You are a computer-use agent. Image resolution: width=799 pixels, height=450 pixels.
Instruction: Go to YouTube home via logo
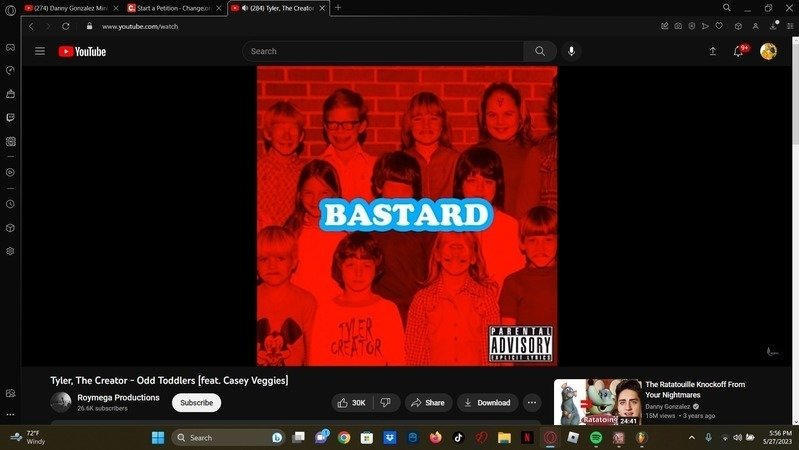[x=82, y=51]
